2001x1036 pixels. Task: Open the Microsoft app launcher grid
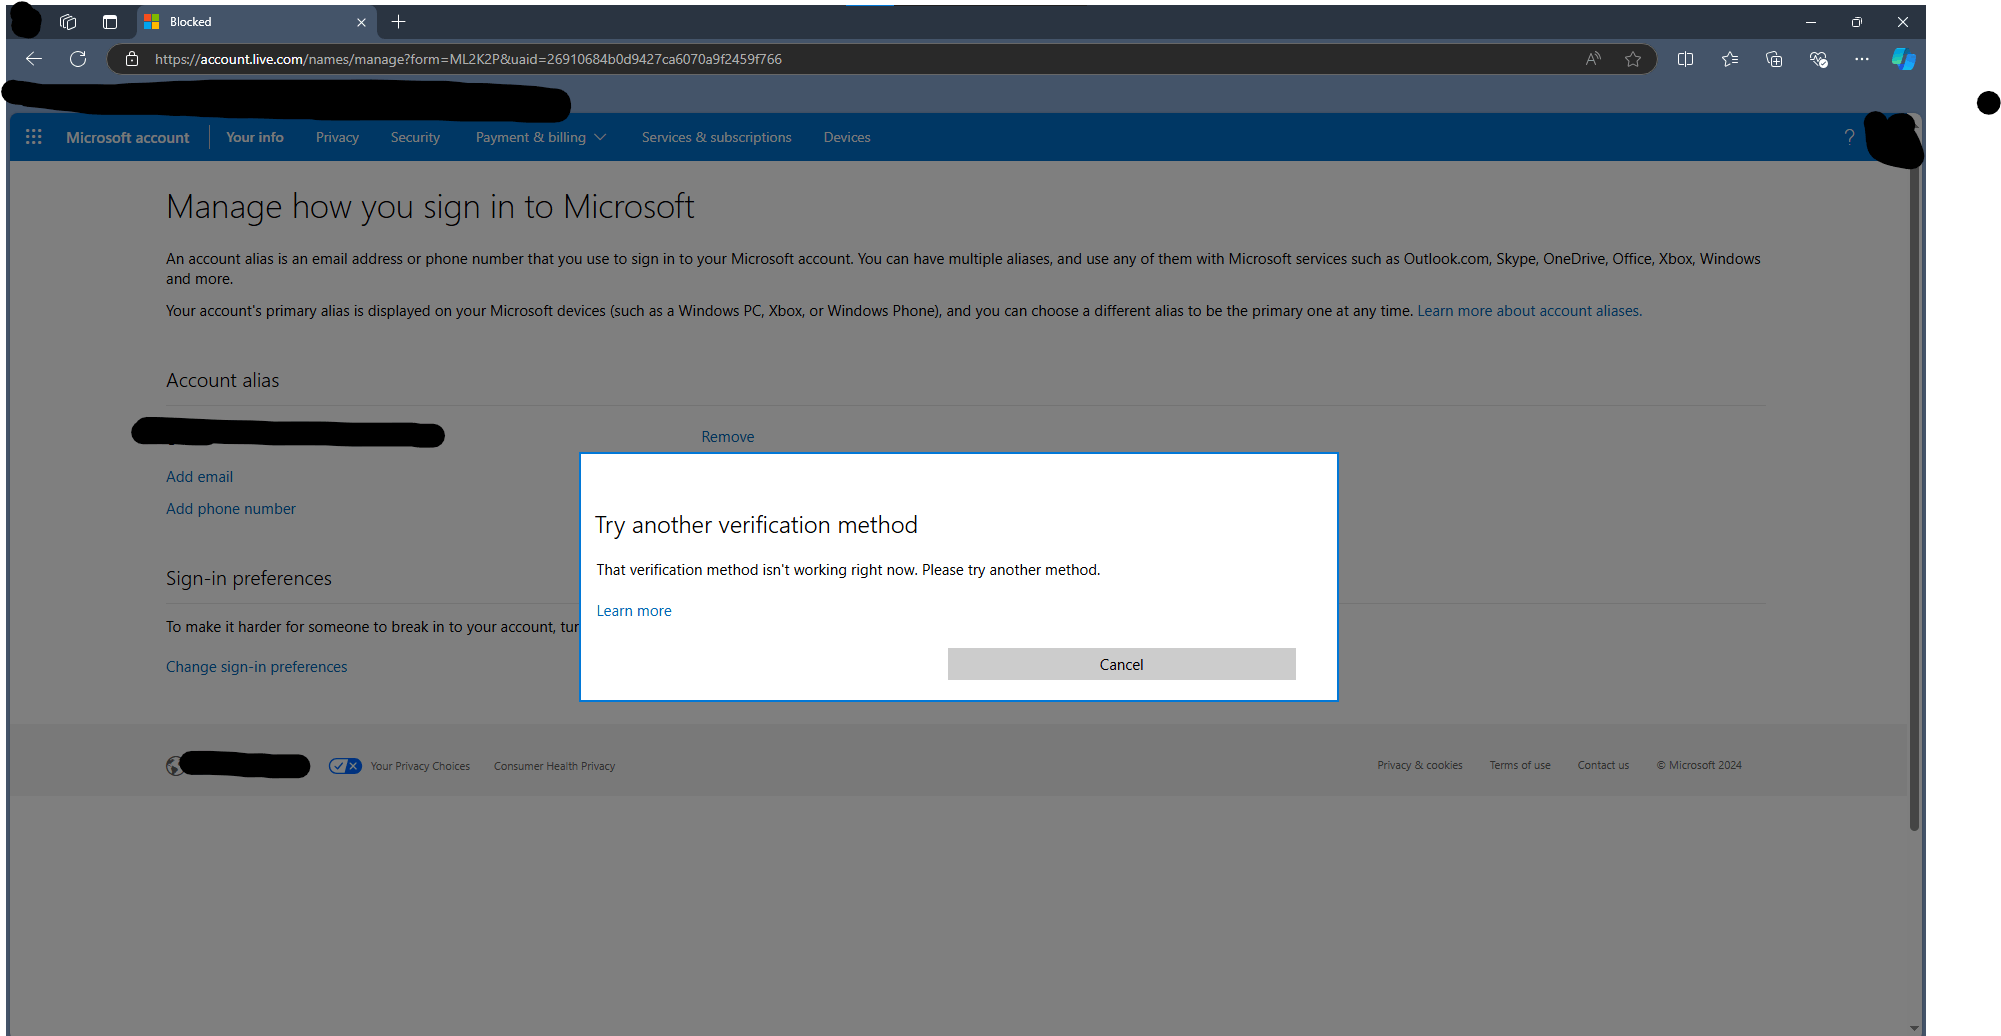[x=33, y=137]
